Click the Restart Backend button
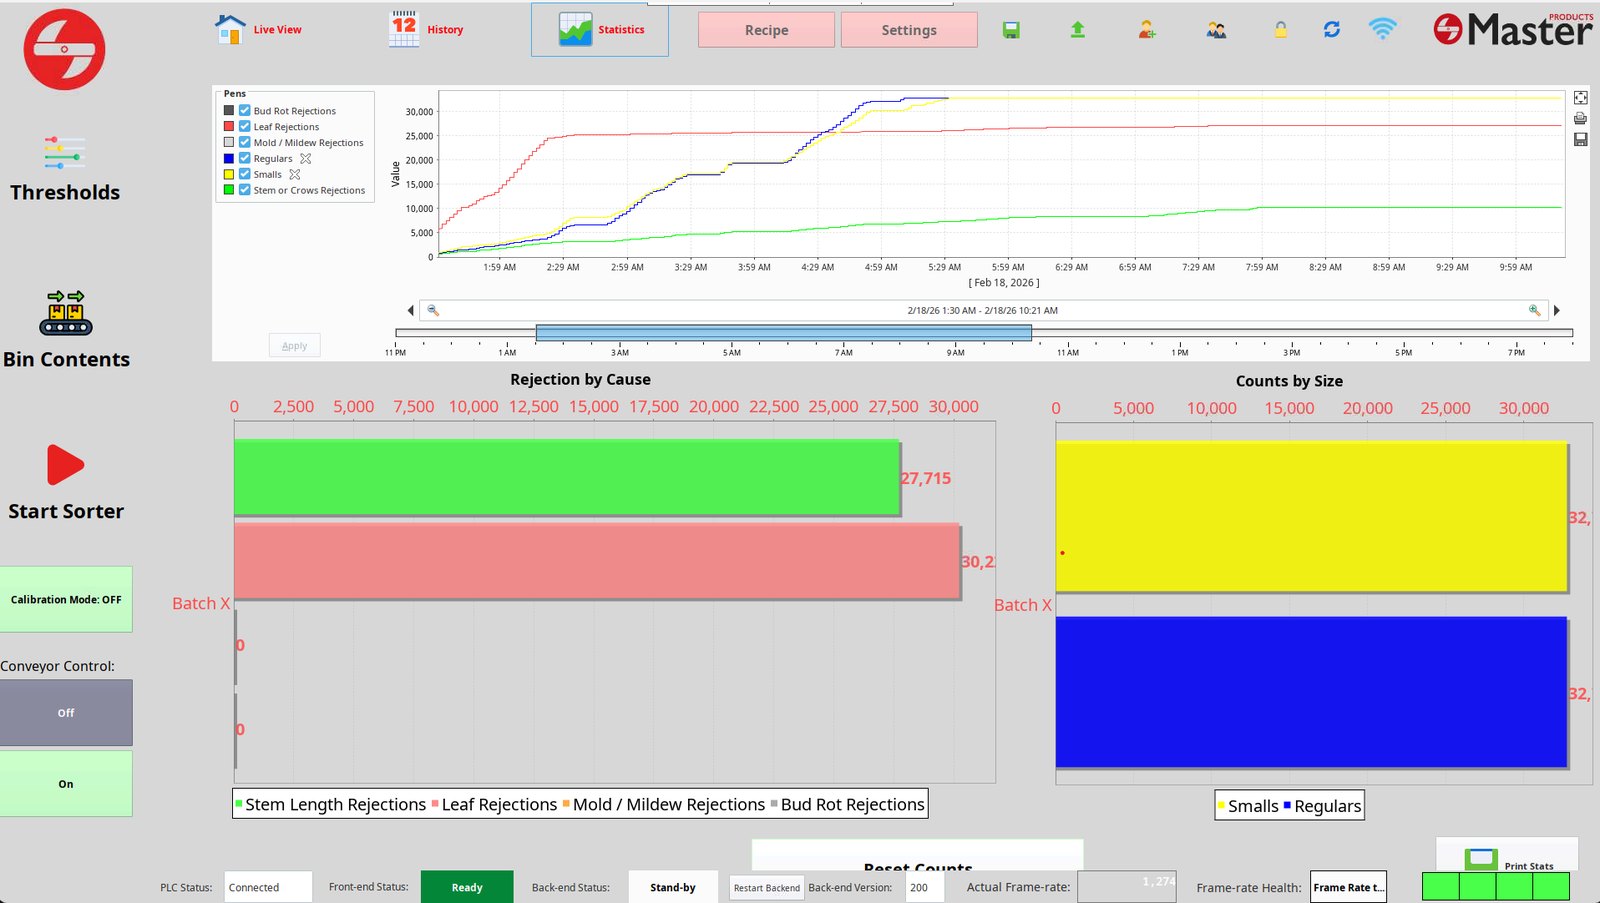The image size is (1600, 903). click(x=766, y=887)
